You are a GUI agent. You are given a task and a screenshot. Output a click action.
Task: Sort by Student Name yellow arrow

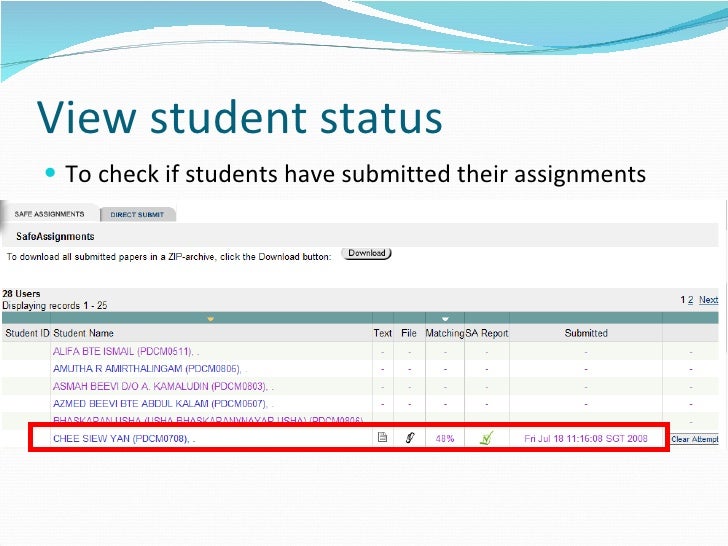click(210, 319)
